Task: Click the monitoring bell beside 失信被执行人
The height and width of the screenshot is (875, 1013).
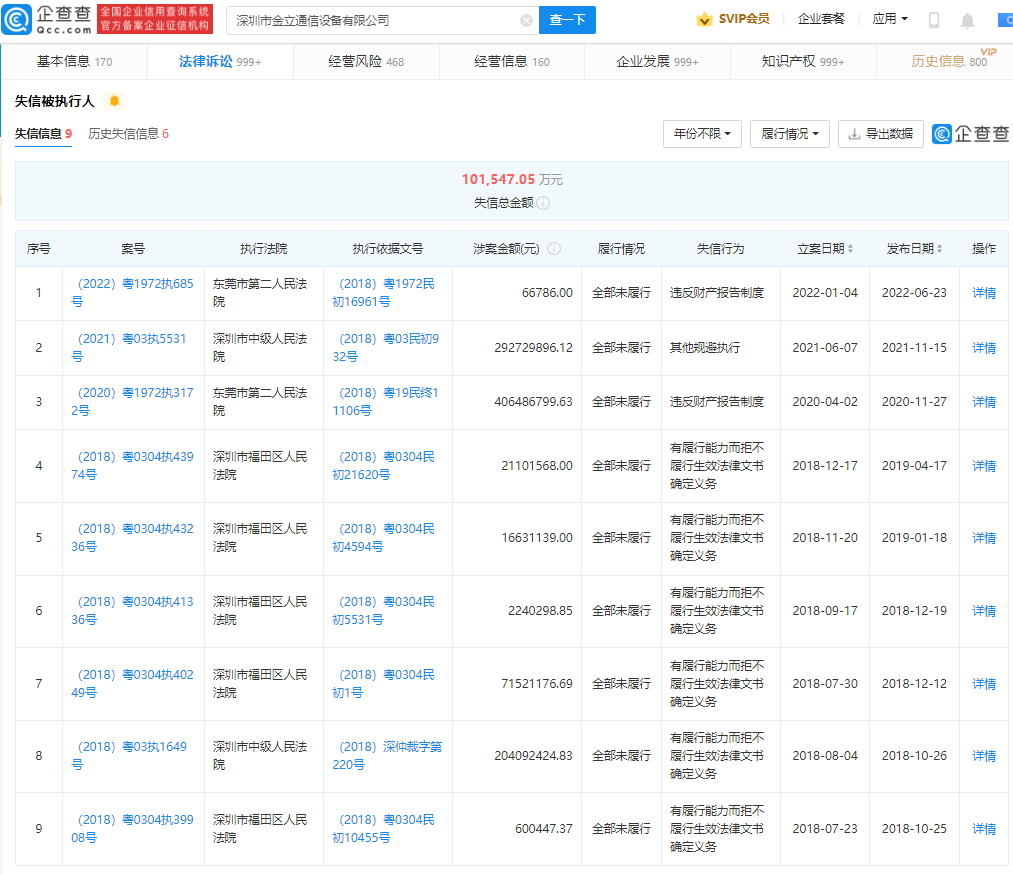Action: coord(113,100)
